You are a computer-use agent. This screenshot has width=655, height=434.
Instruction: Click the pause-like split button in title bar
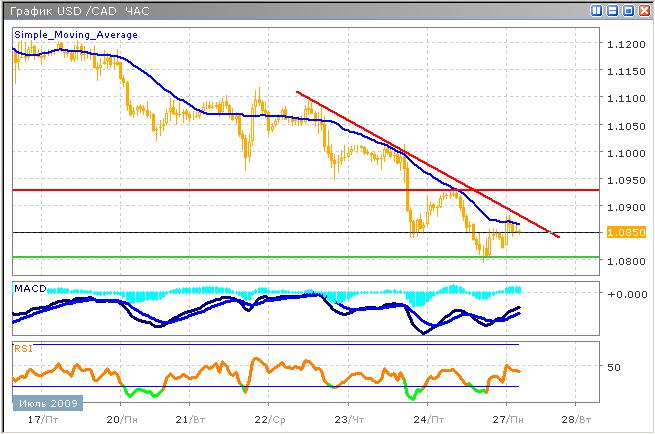(x=597, y=10)
